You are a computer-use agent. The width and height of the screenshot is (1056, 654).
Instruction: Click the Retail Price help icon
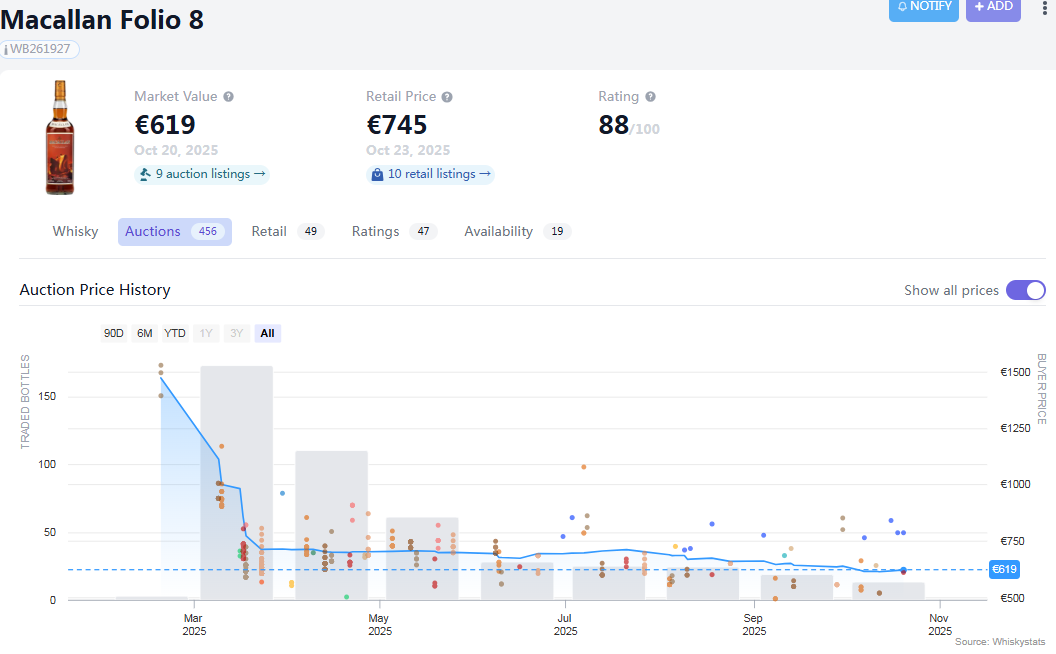(447, 97)
